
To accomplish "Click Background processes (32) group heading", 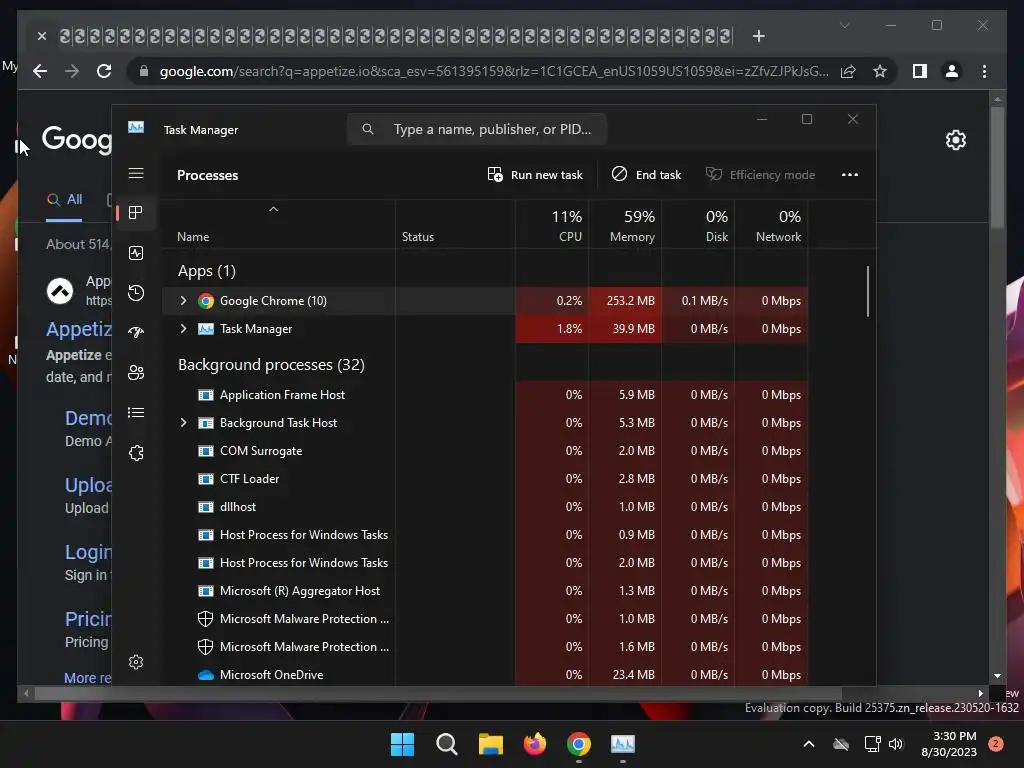I will coord(271,364).
